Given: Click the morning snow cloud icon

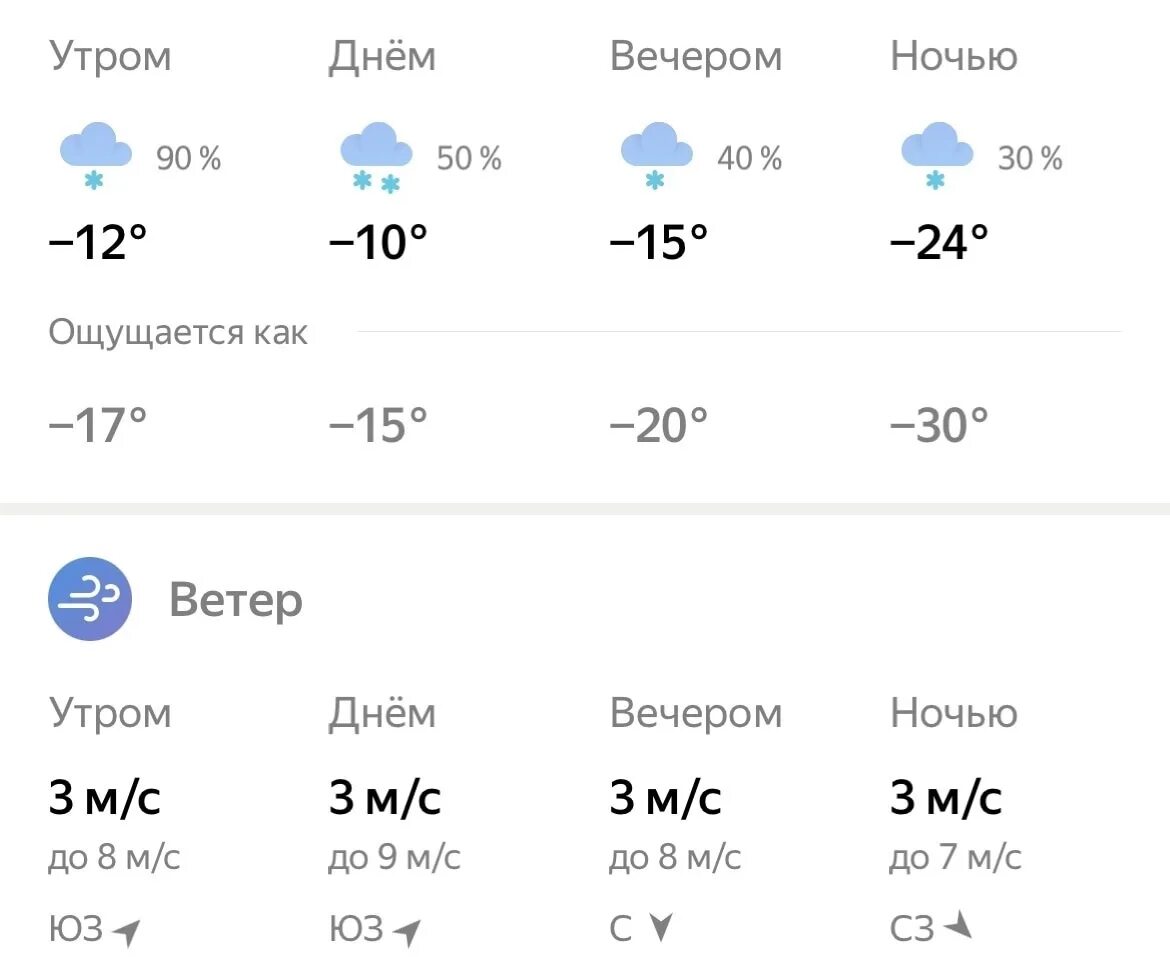Looking at the screenshot, I should click(x=96, y=155).
